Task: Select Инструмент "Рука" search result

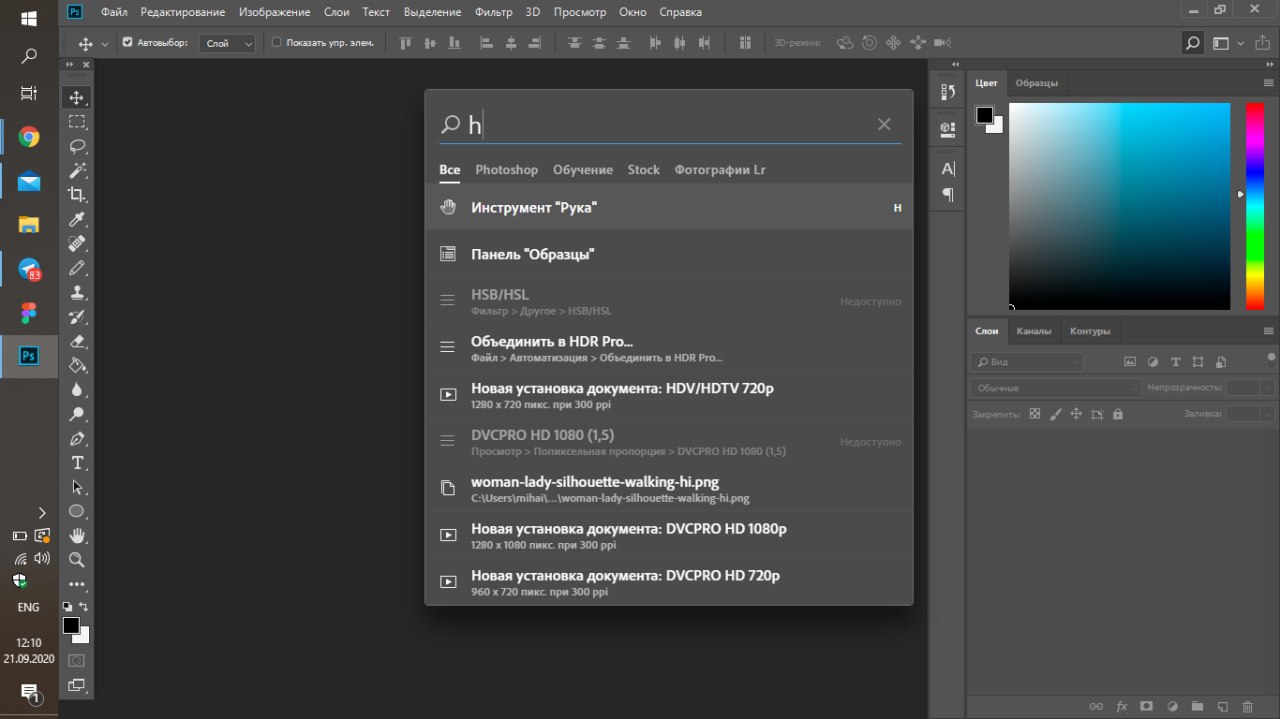Action: pyautogui.click(x=669, y=207)
